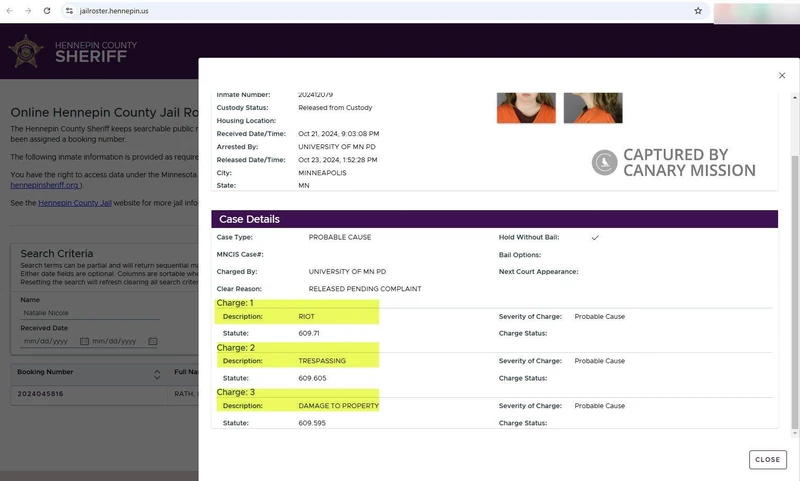The width and height of the screenshot is (800, 481).
Task: Click the TRESPASSING charge description
Action: click(322, 361)
